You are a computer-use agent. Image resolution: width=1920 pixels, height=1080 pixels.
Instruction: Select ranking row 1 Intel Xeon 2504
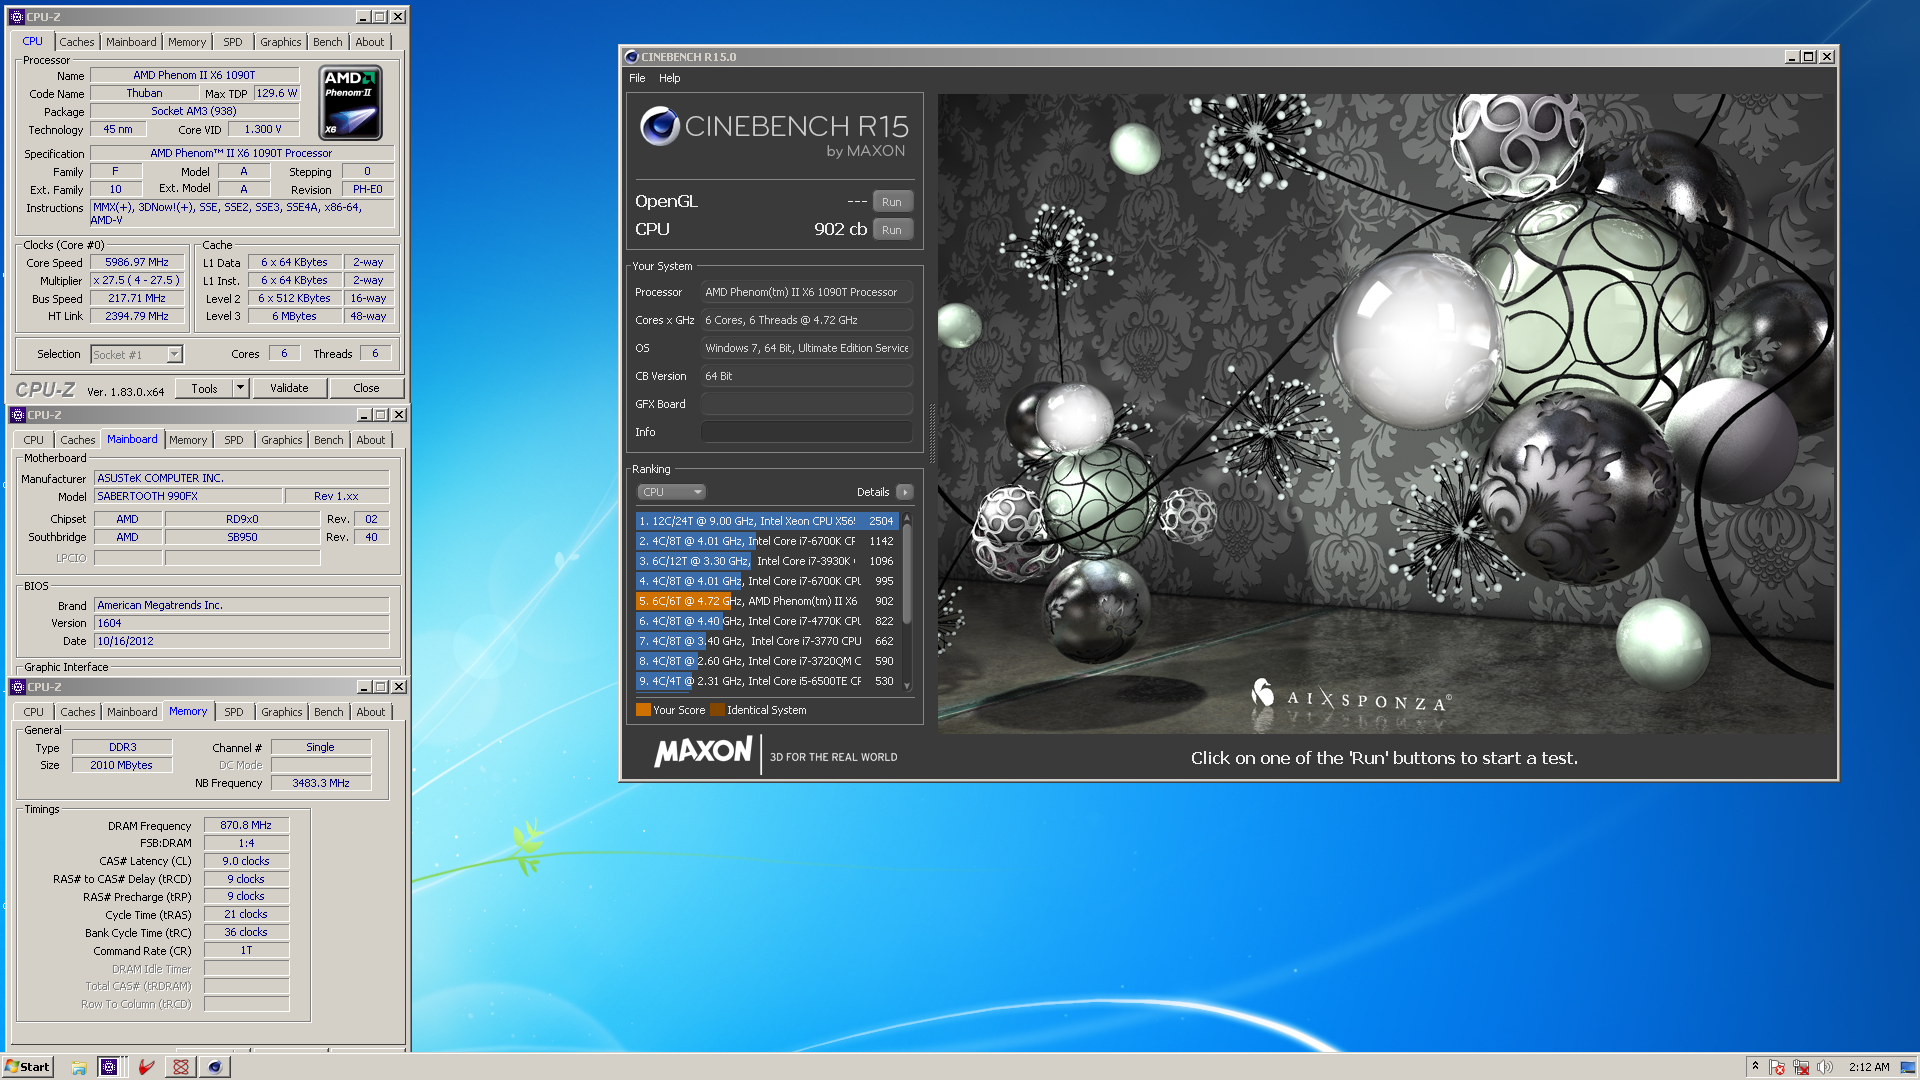(x=767, y=521)
